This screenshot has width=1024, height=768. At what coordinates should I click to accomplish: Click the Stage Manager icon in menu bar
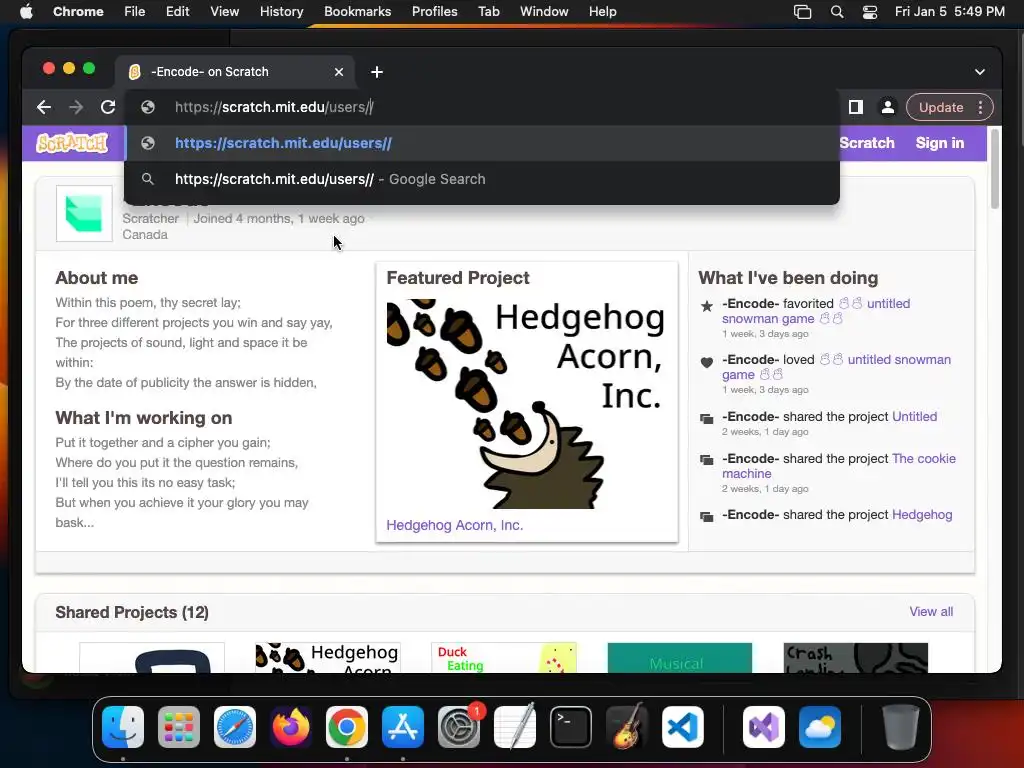(803, 12)
